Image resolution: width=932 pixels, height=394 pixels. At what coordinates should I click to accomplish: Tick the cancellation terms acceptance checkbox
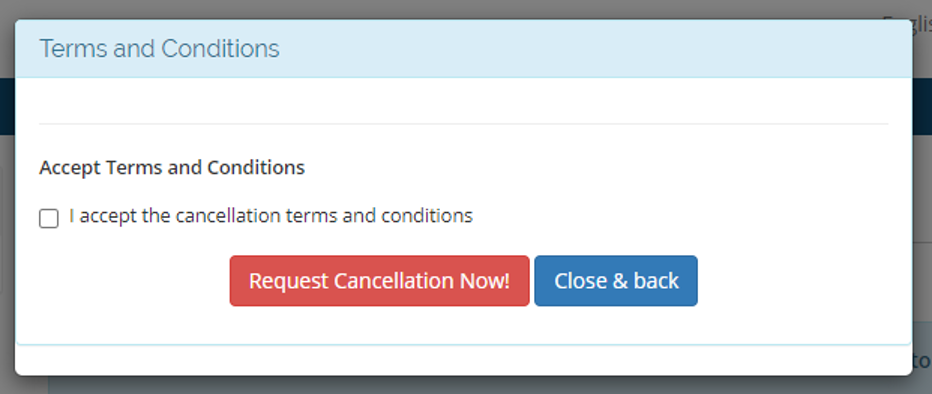click(49, 218)
